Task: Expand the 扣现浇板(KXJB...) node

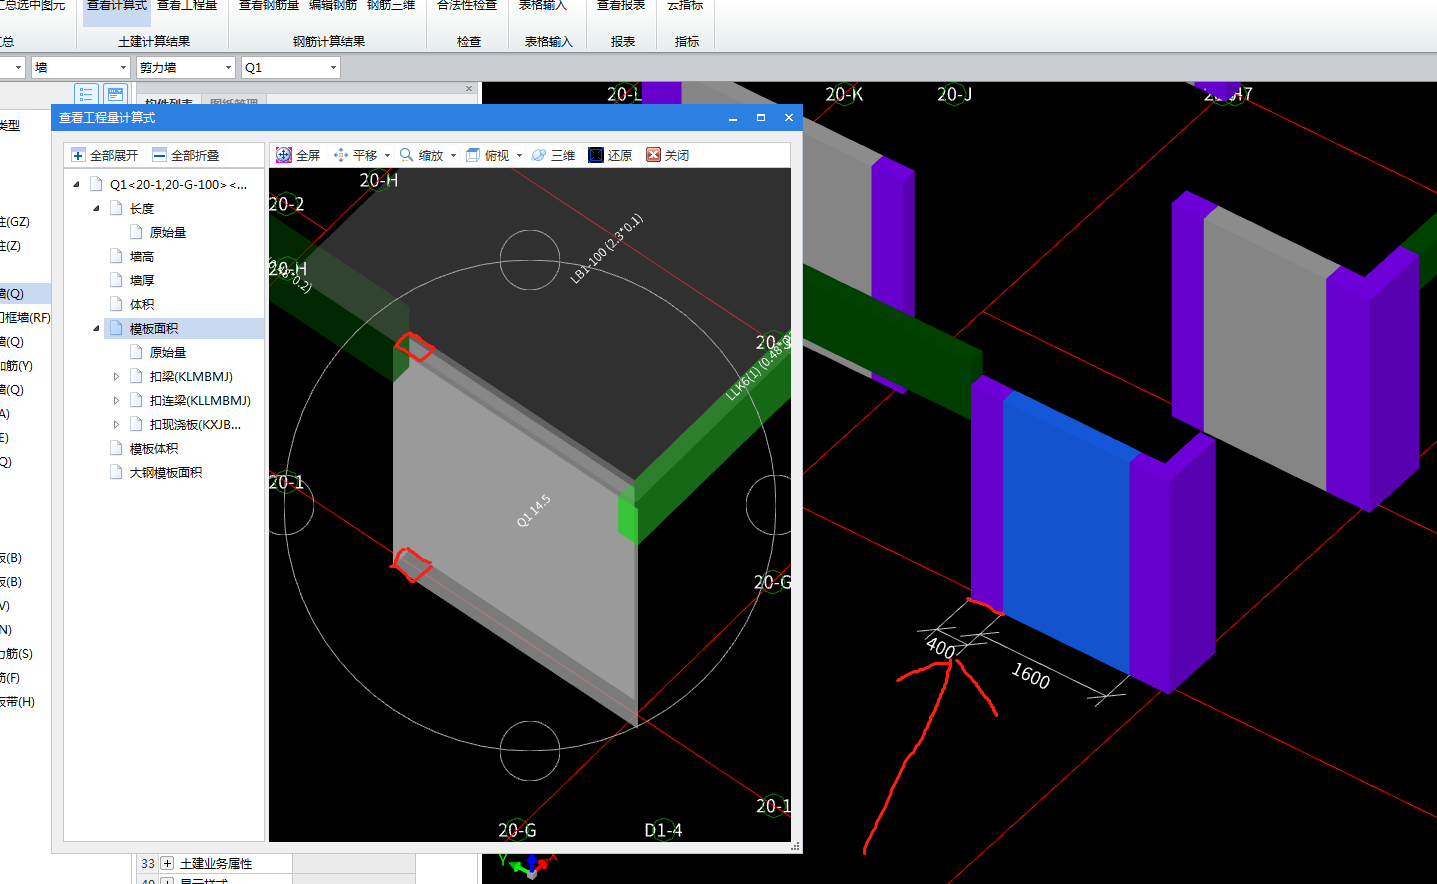Action: coord(117,425)
